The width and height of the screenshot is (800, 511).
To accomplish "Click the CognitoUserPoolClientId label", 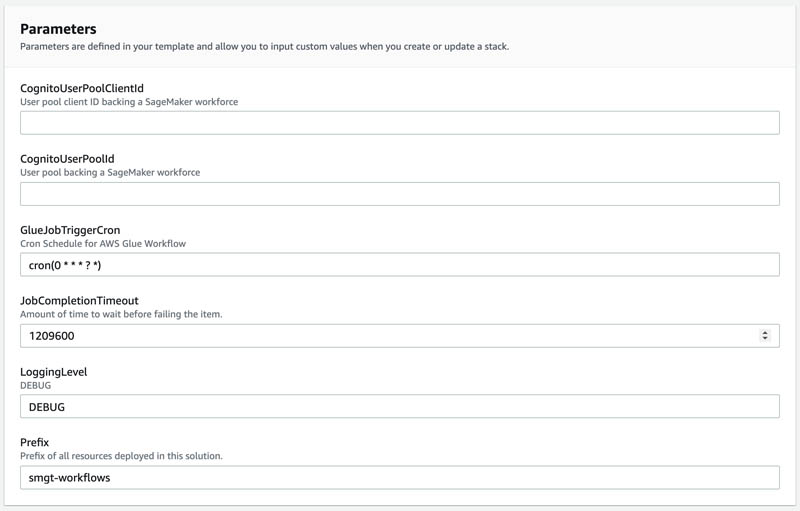I will [x=82, y=88].
